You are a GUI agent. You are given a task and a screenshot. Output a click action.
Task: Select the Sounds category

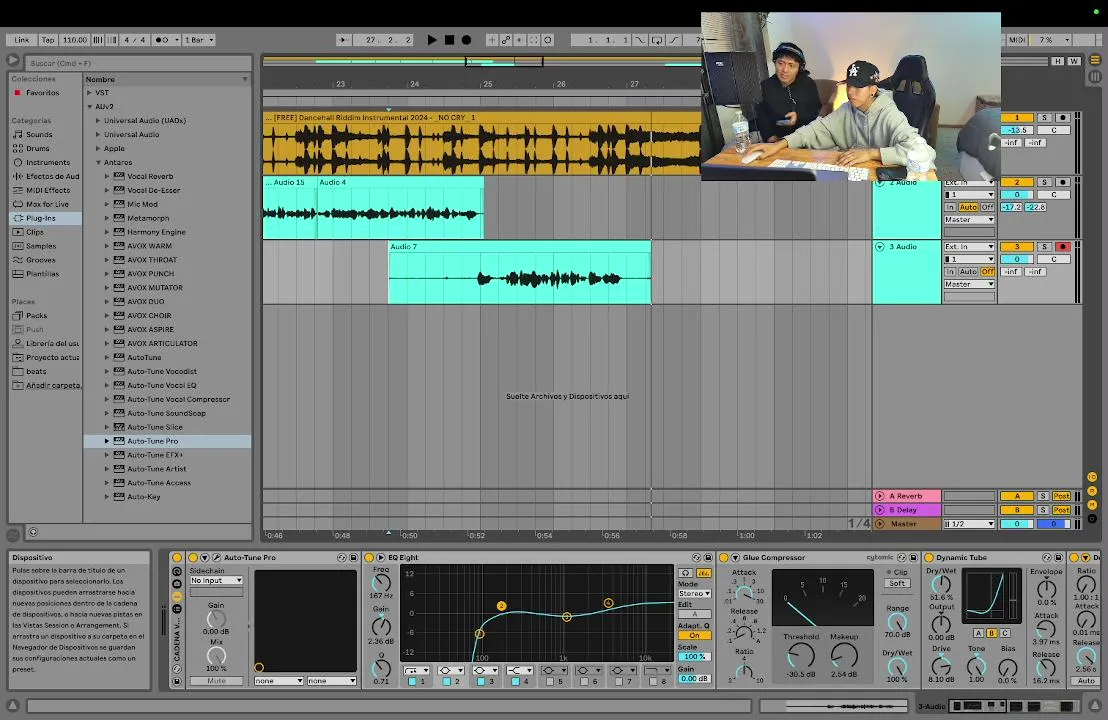(x=39, y=134)
